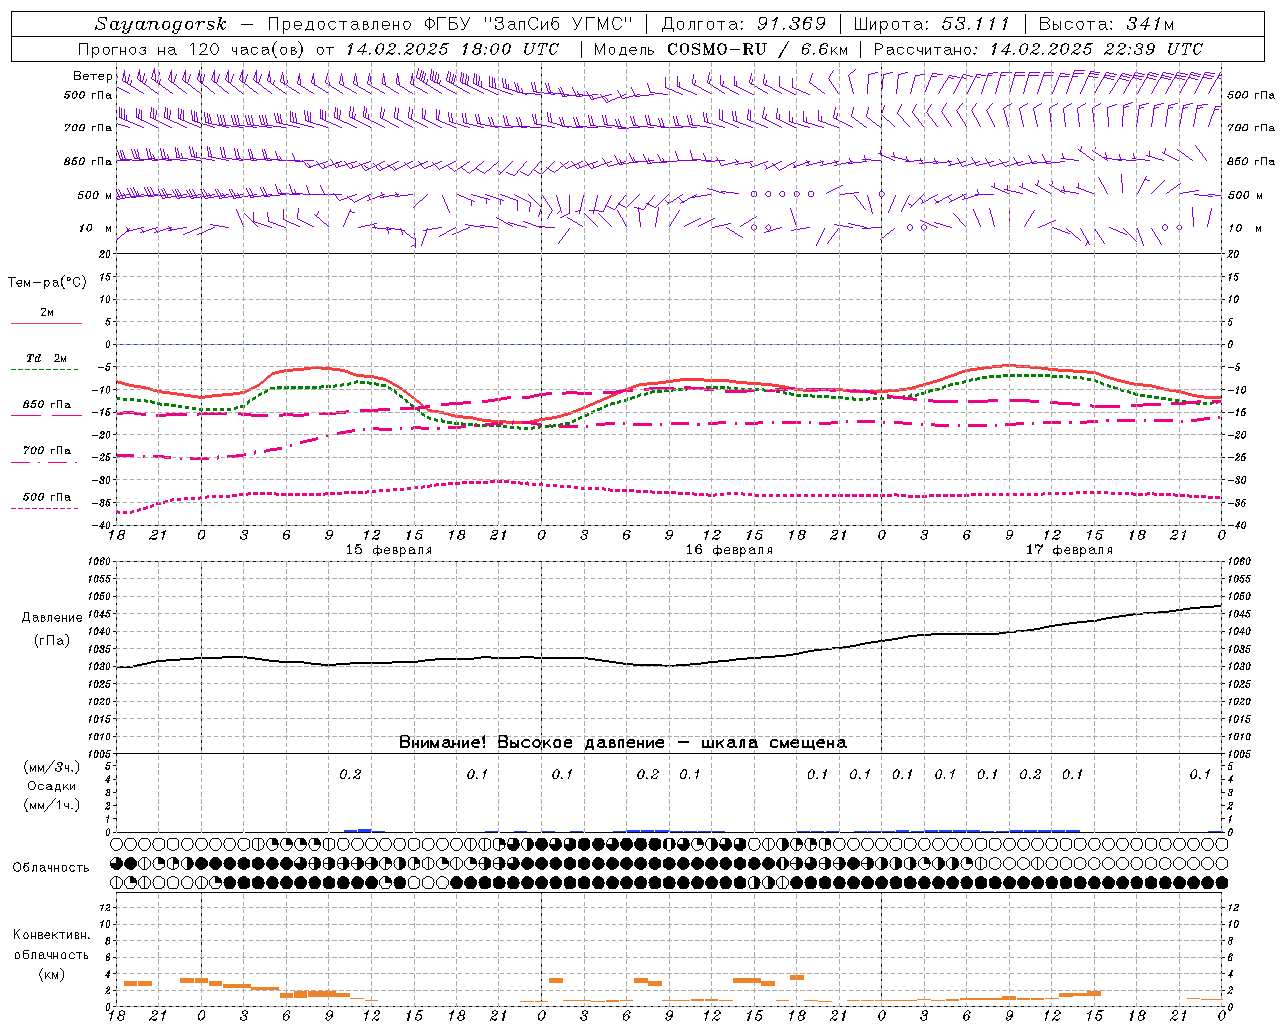
Task: Click the Долгота: 91.369 value
Action: tap(744, 24)
